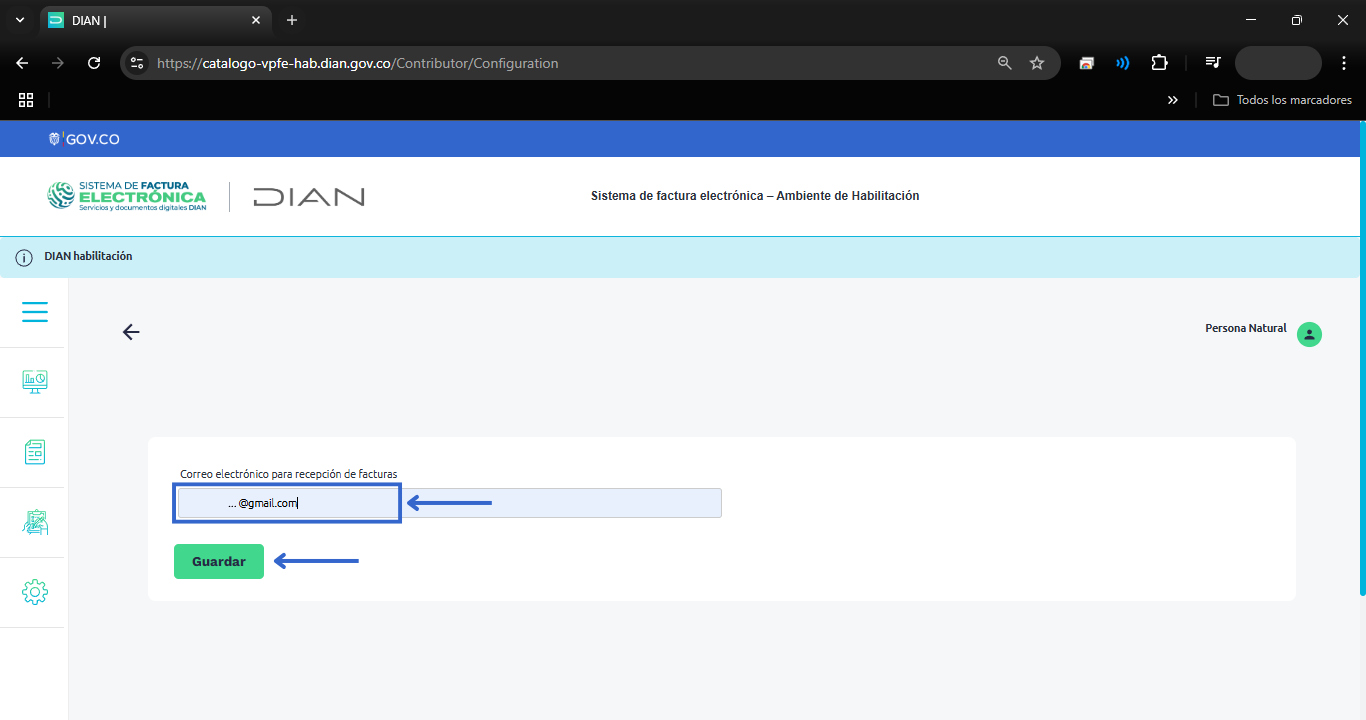The image size is (1366, 720).
Task: Click the Sistema de Factura Electrónica logo
Action: pos(127,196)
